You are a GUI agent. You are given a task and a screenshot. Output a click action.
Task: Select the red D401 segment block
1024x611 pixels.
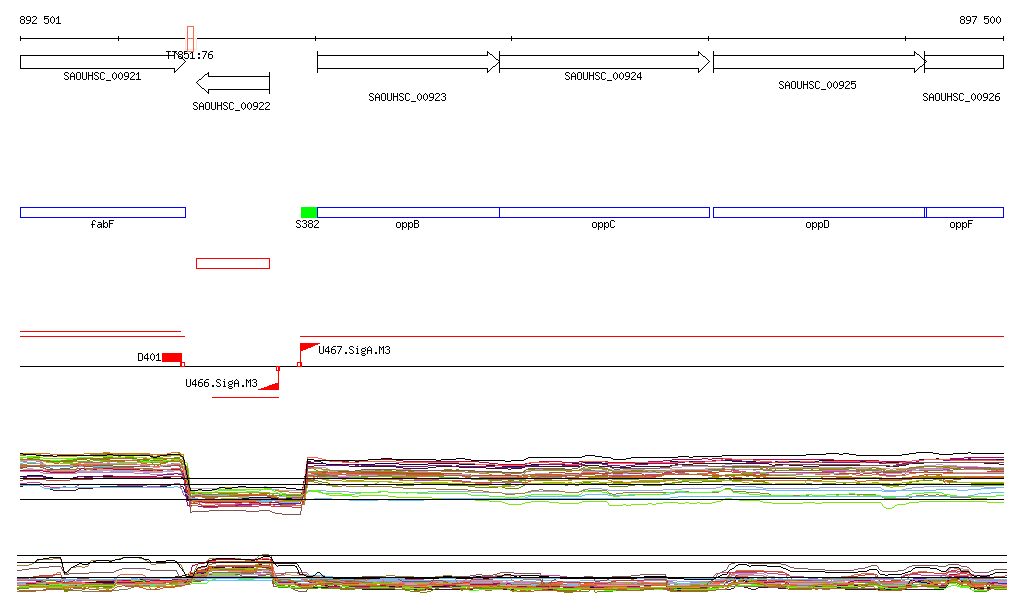[x=172, y=357]
